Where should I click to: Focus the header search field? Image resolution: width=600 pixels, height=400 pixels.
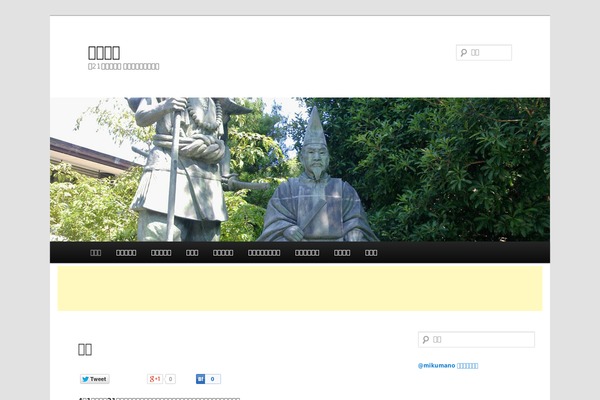tap(484, 52)
